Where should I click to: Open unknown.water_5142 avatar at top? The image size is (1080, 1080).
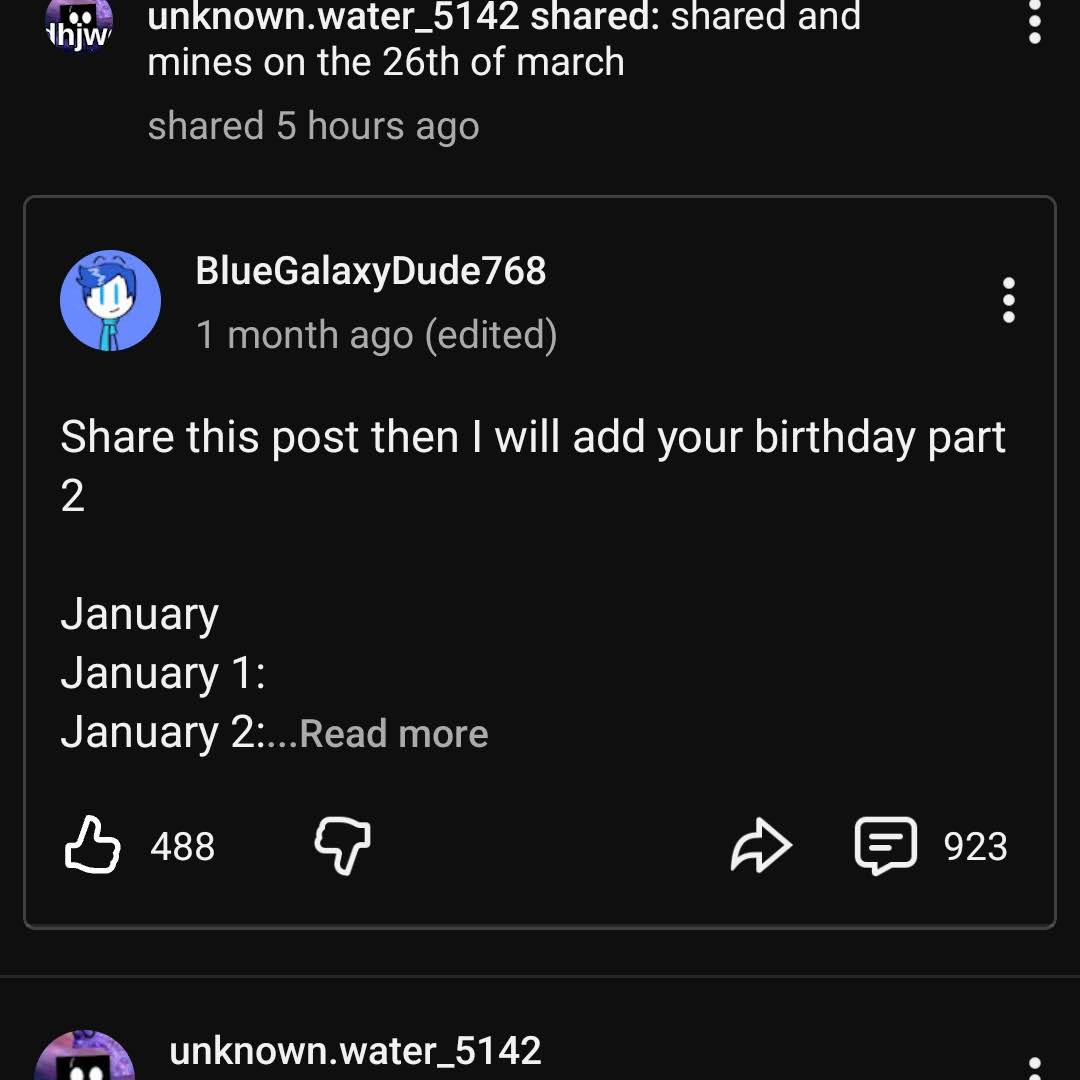point(79,24)
